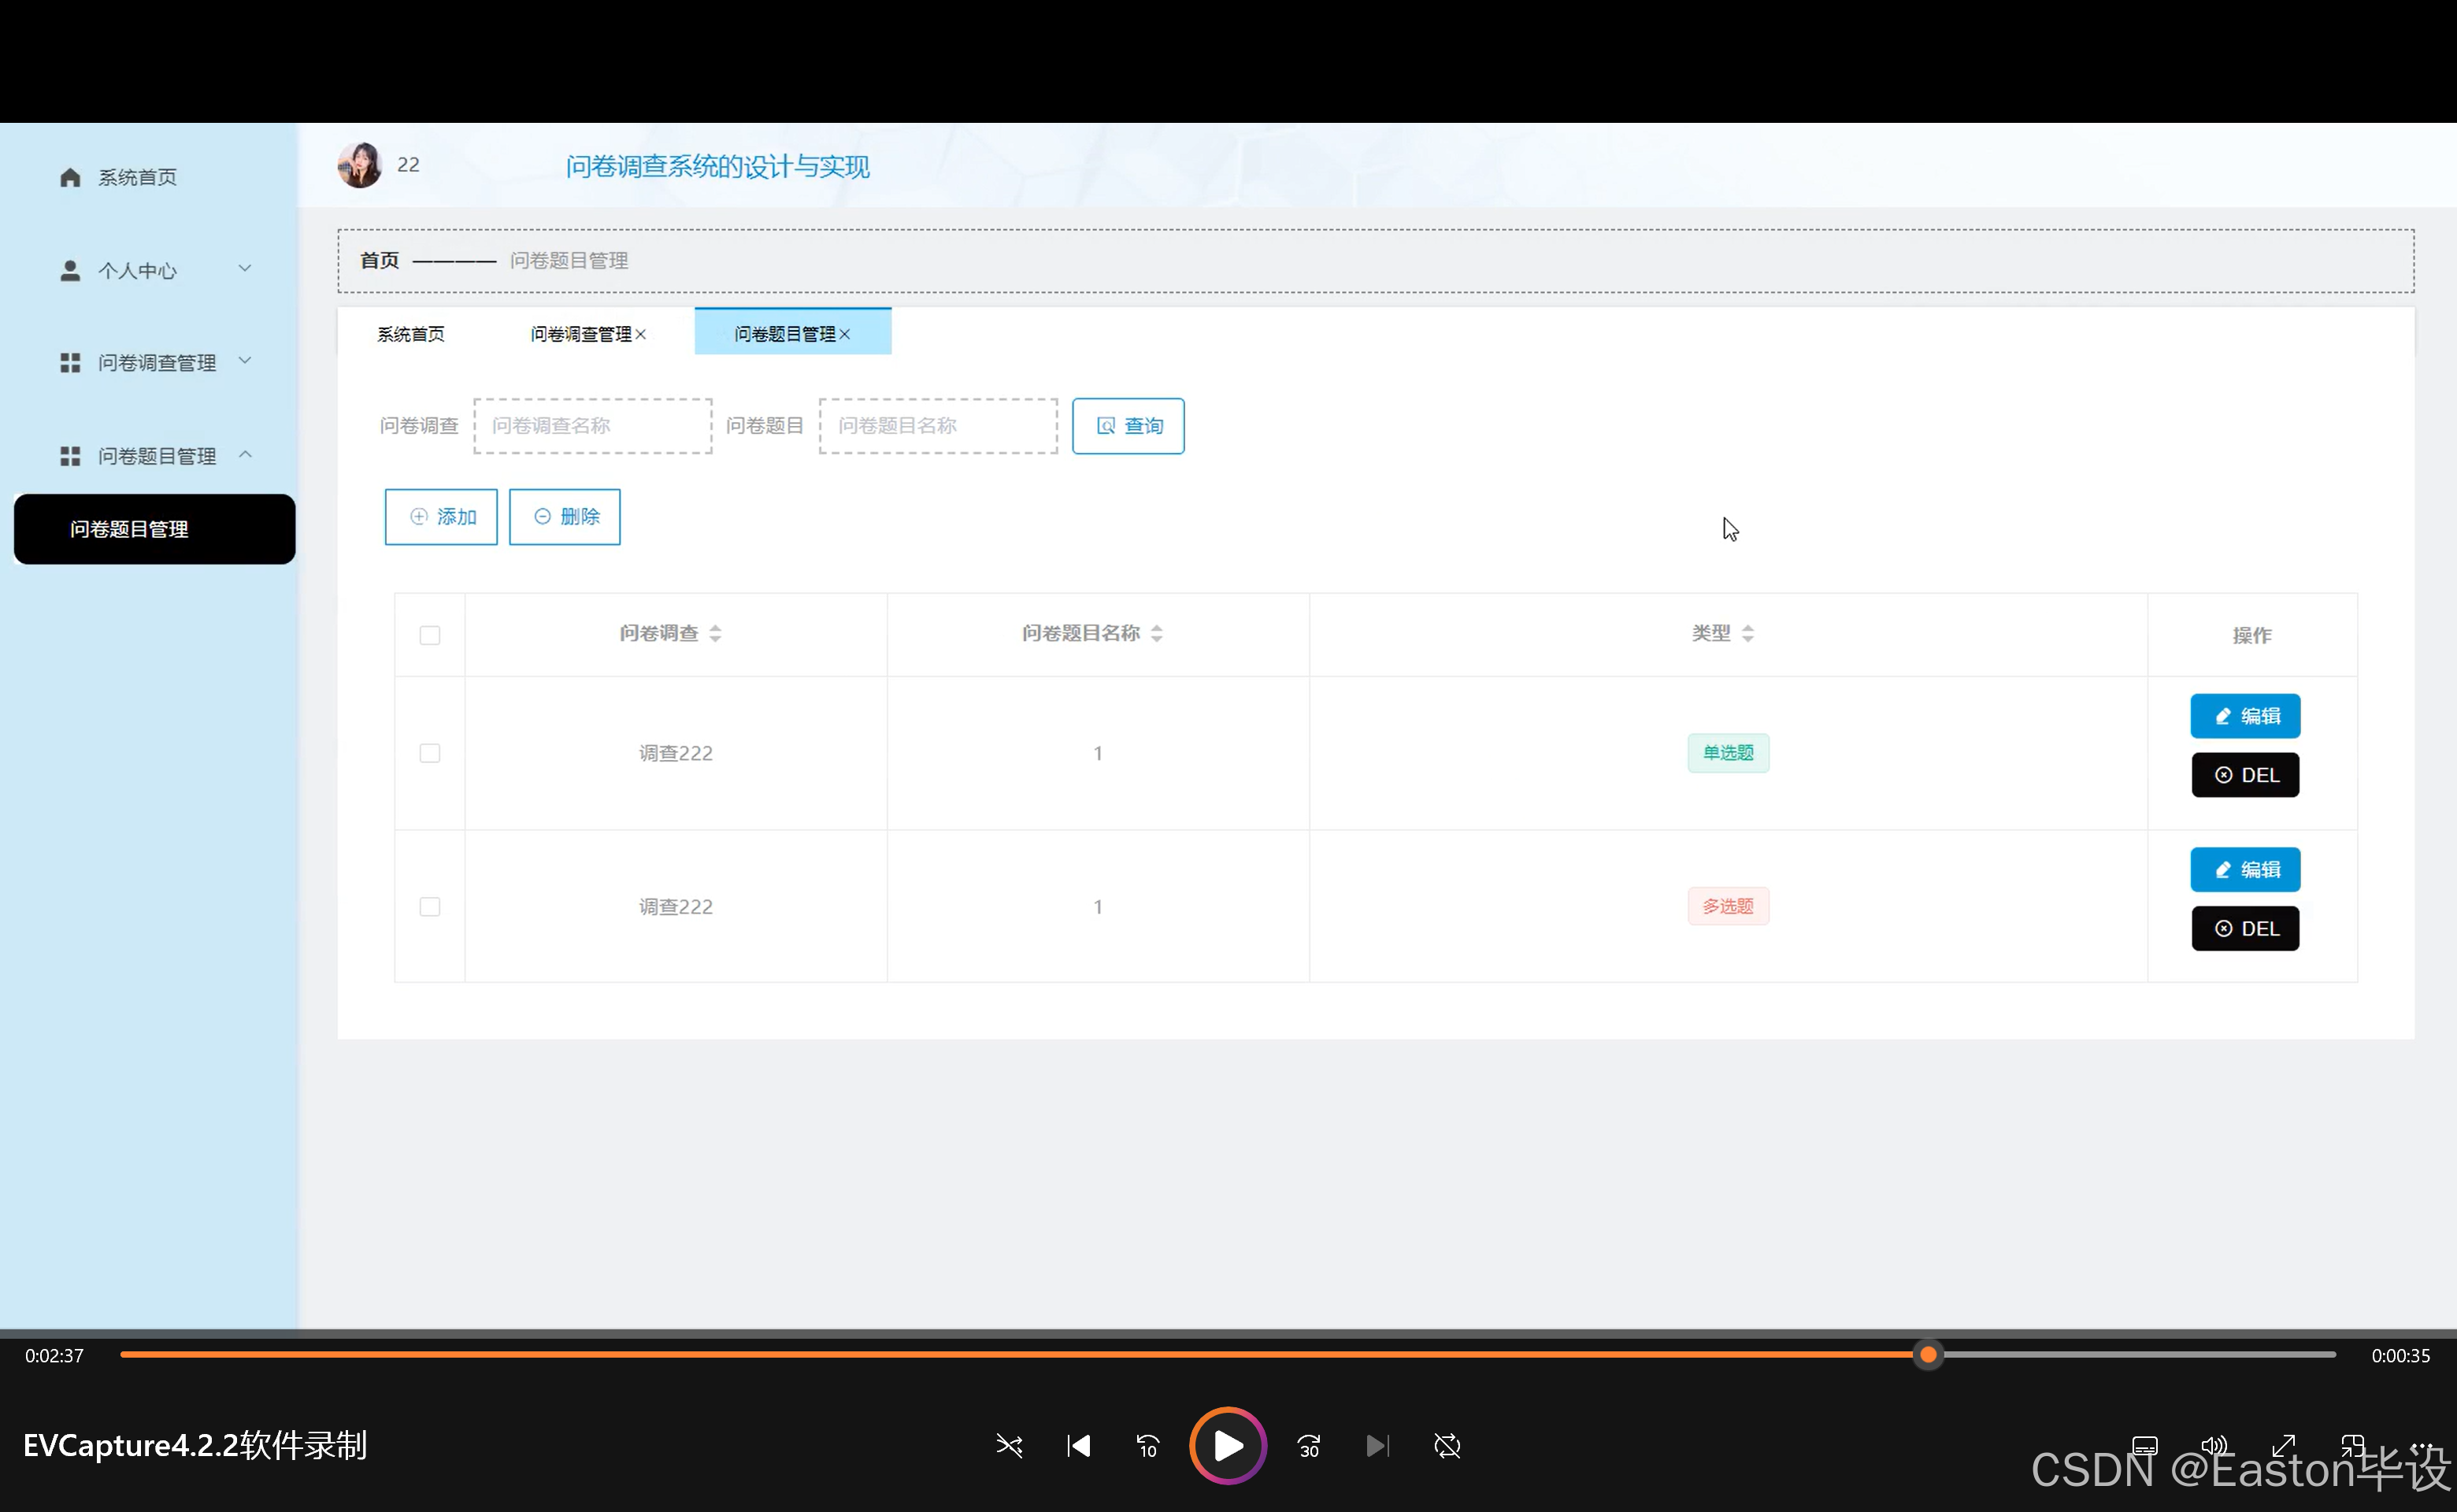Skip forward 30 seconds
Image resolution: width=2457 pixels, height=1512 pixels.
(x=1309, y=1446)
